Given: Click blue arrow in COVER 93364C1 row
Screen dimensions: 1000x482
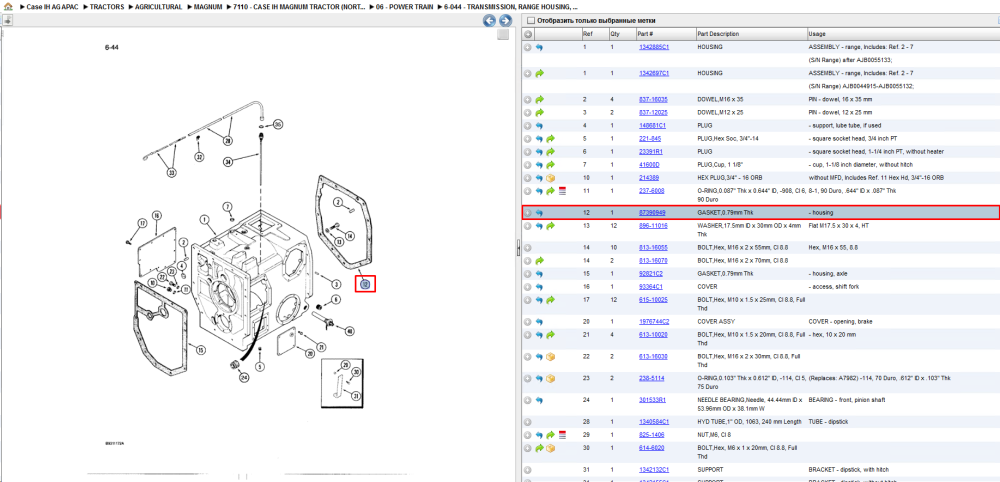Looking at the screenshot, I should 539,286.
